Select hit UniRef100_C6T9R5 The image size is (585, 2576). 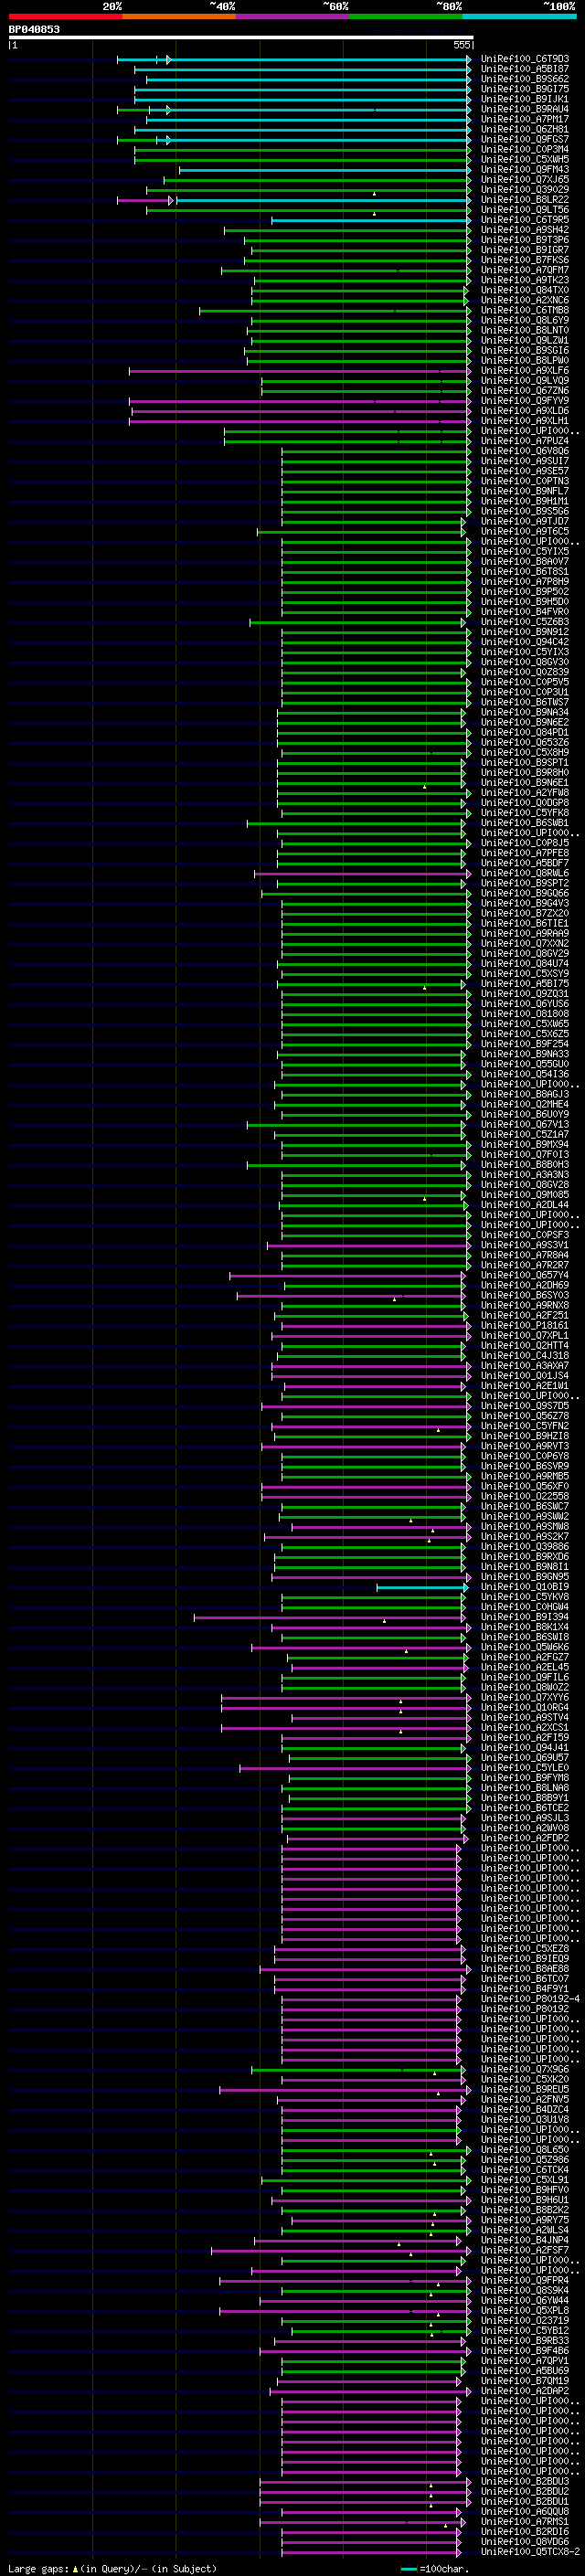[524, 220]
